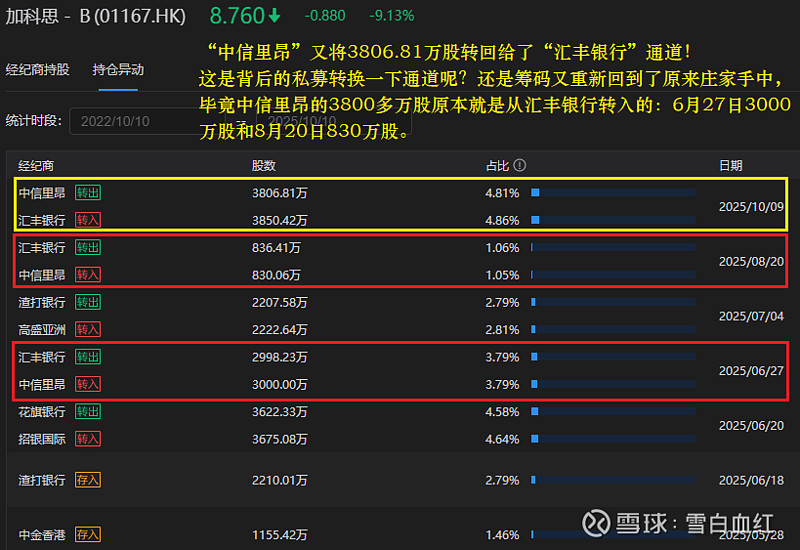Select the 2222.64万 share count
Image resolution: width=800 pixels, height=550 pixels.
[x=280, y=330]
